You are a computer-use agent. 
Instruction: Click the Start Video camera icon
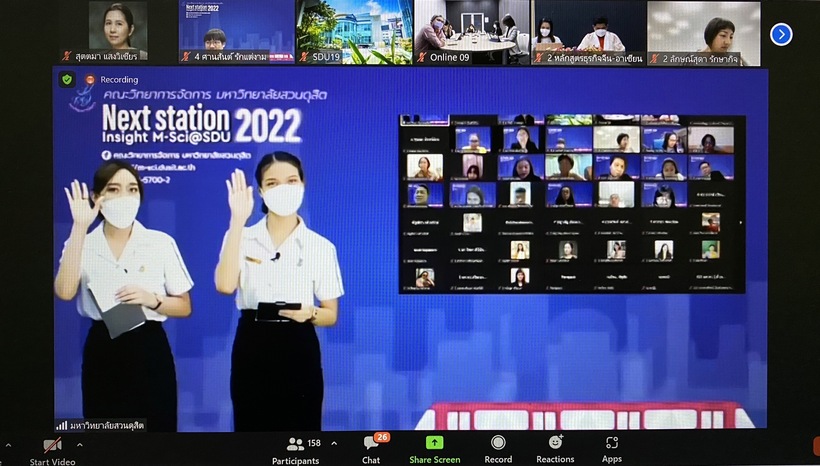click(52, 446)
